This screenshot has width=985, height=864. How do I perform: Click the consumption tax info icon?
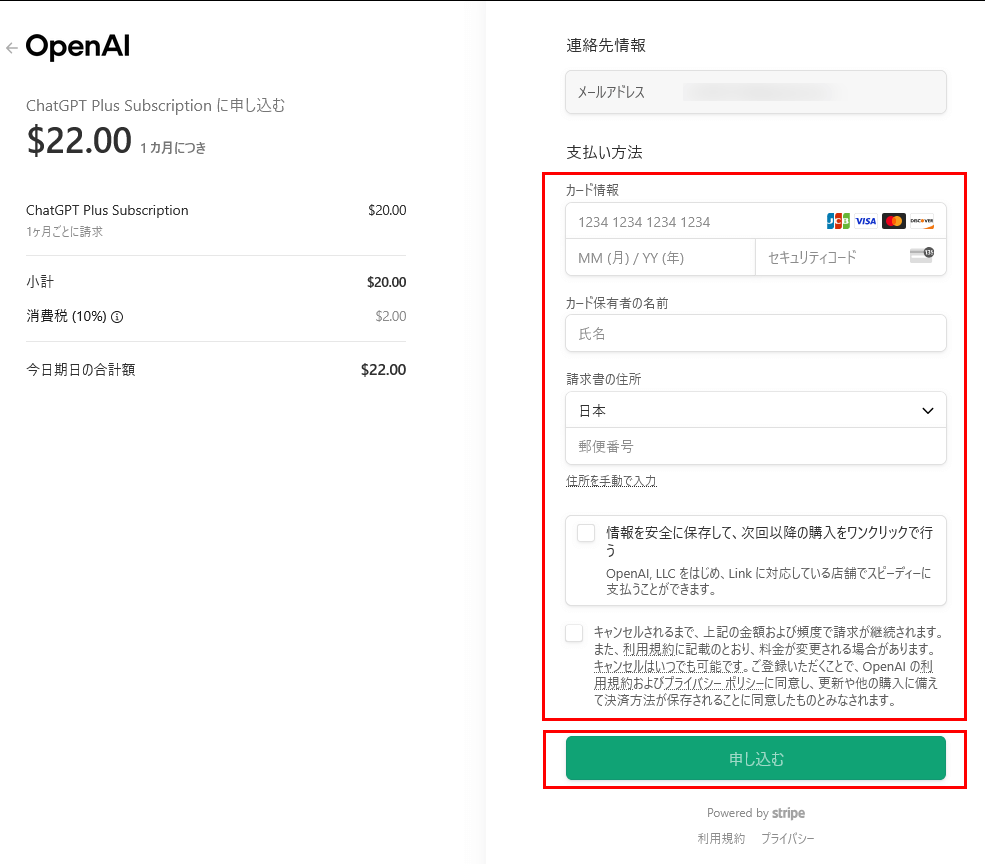(x=117, y=317)
